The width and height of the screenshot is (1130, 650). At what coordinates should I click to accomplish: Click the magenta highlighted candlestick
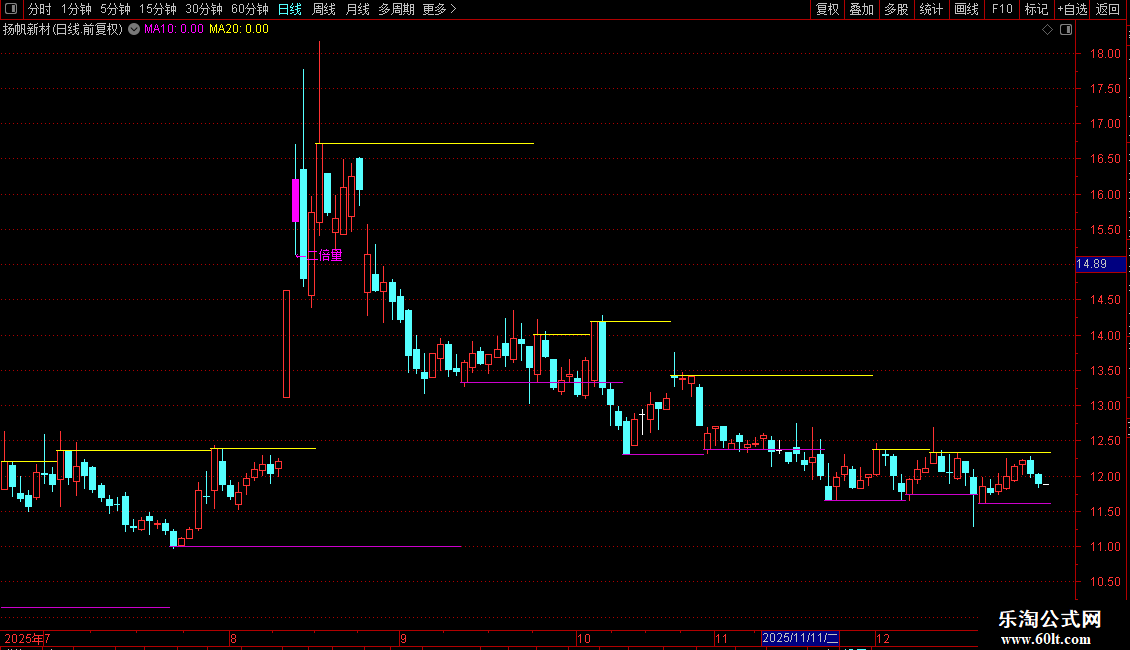(295, 200)
